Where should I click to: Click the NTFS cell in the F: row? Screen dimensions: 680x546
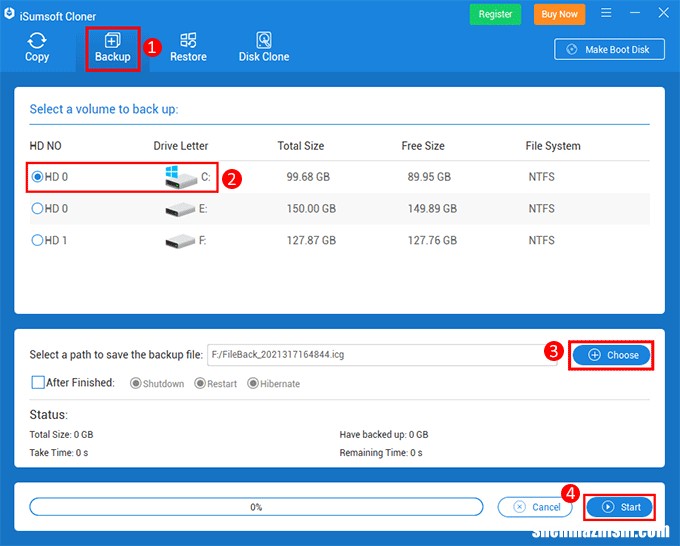[x=541, y=241]
